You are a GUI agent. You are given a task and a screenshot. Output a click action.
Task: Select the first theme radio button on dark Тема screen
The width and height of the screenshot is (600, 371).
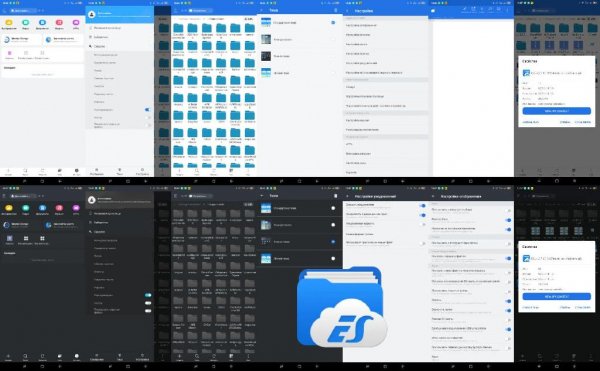[333, 208]
